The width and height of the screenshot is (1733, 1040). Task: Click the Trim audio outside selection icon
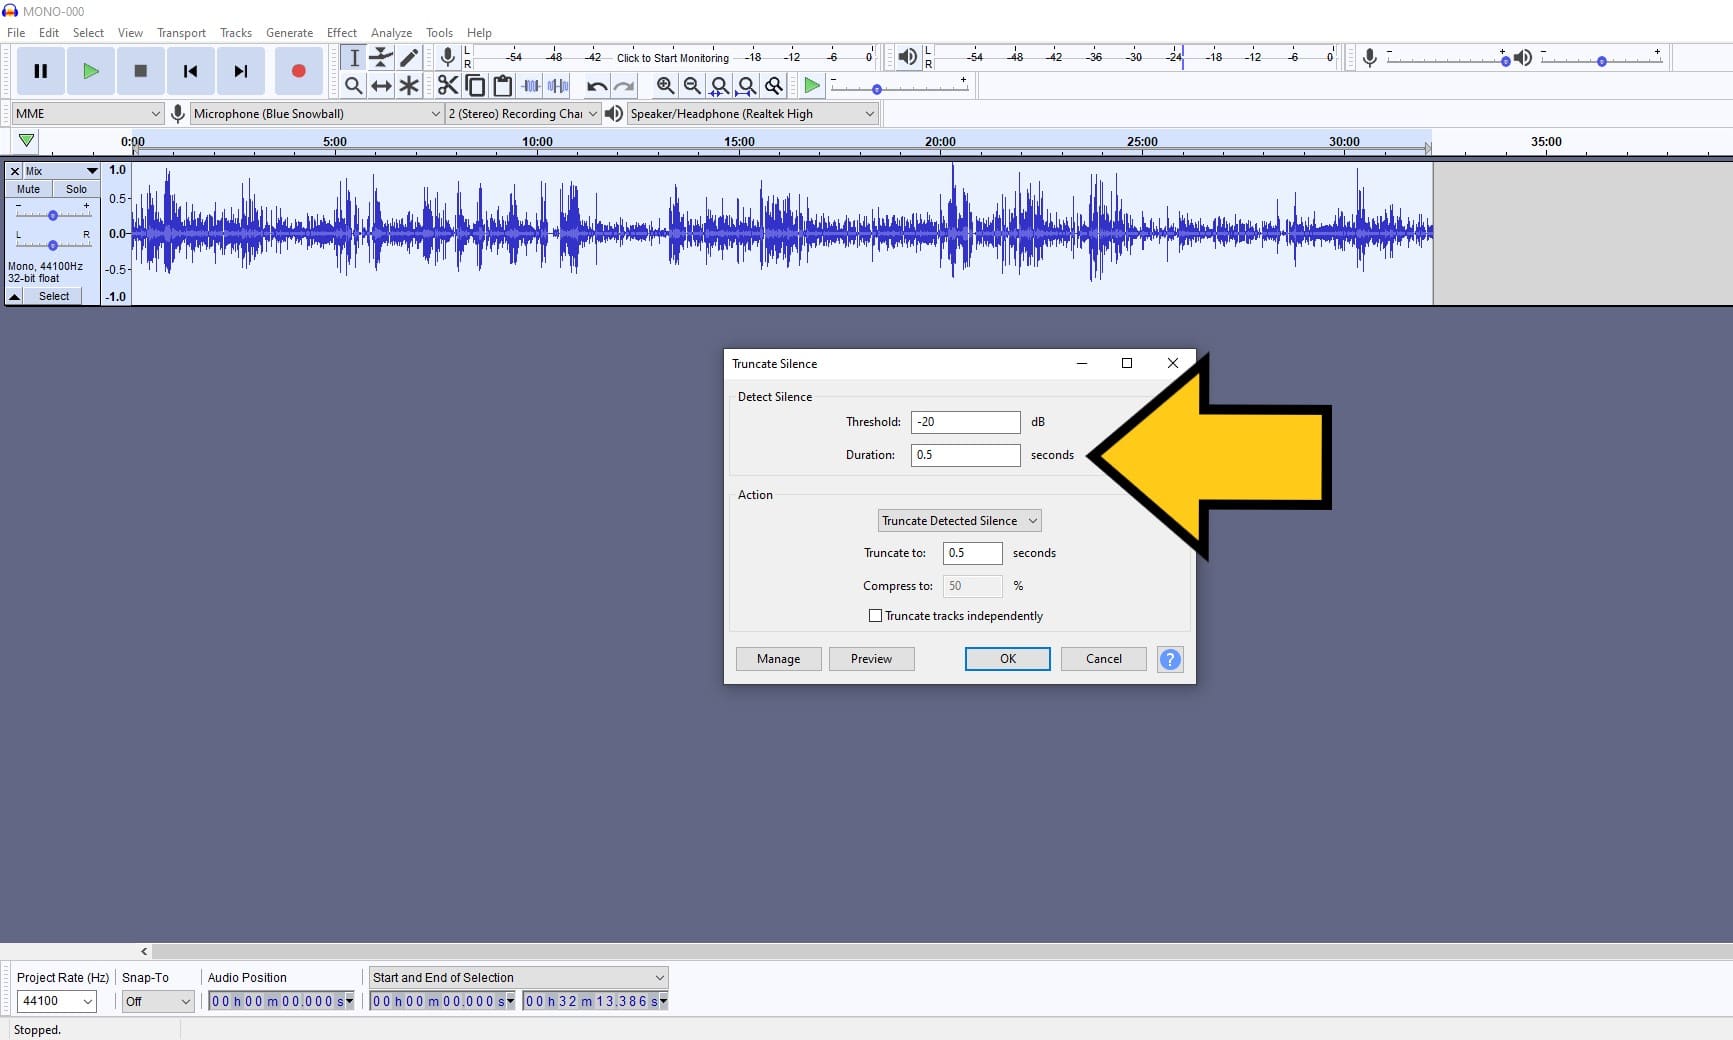point(530,86)
